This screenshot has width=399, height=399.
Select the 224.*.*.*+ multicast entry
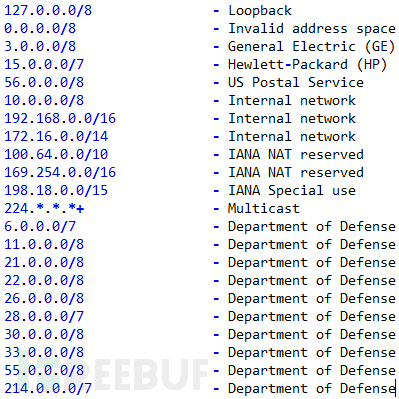pos(44,209)
